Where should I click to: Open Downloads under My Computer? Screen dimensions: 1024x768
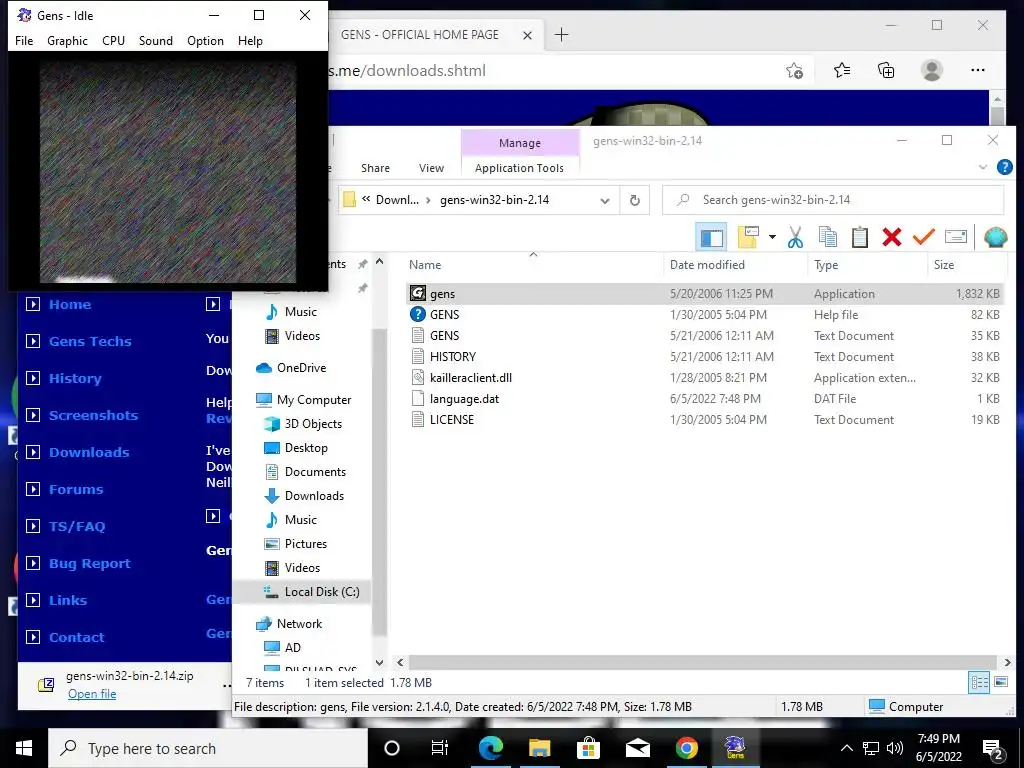314,496
